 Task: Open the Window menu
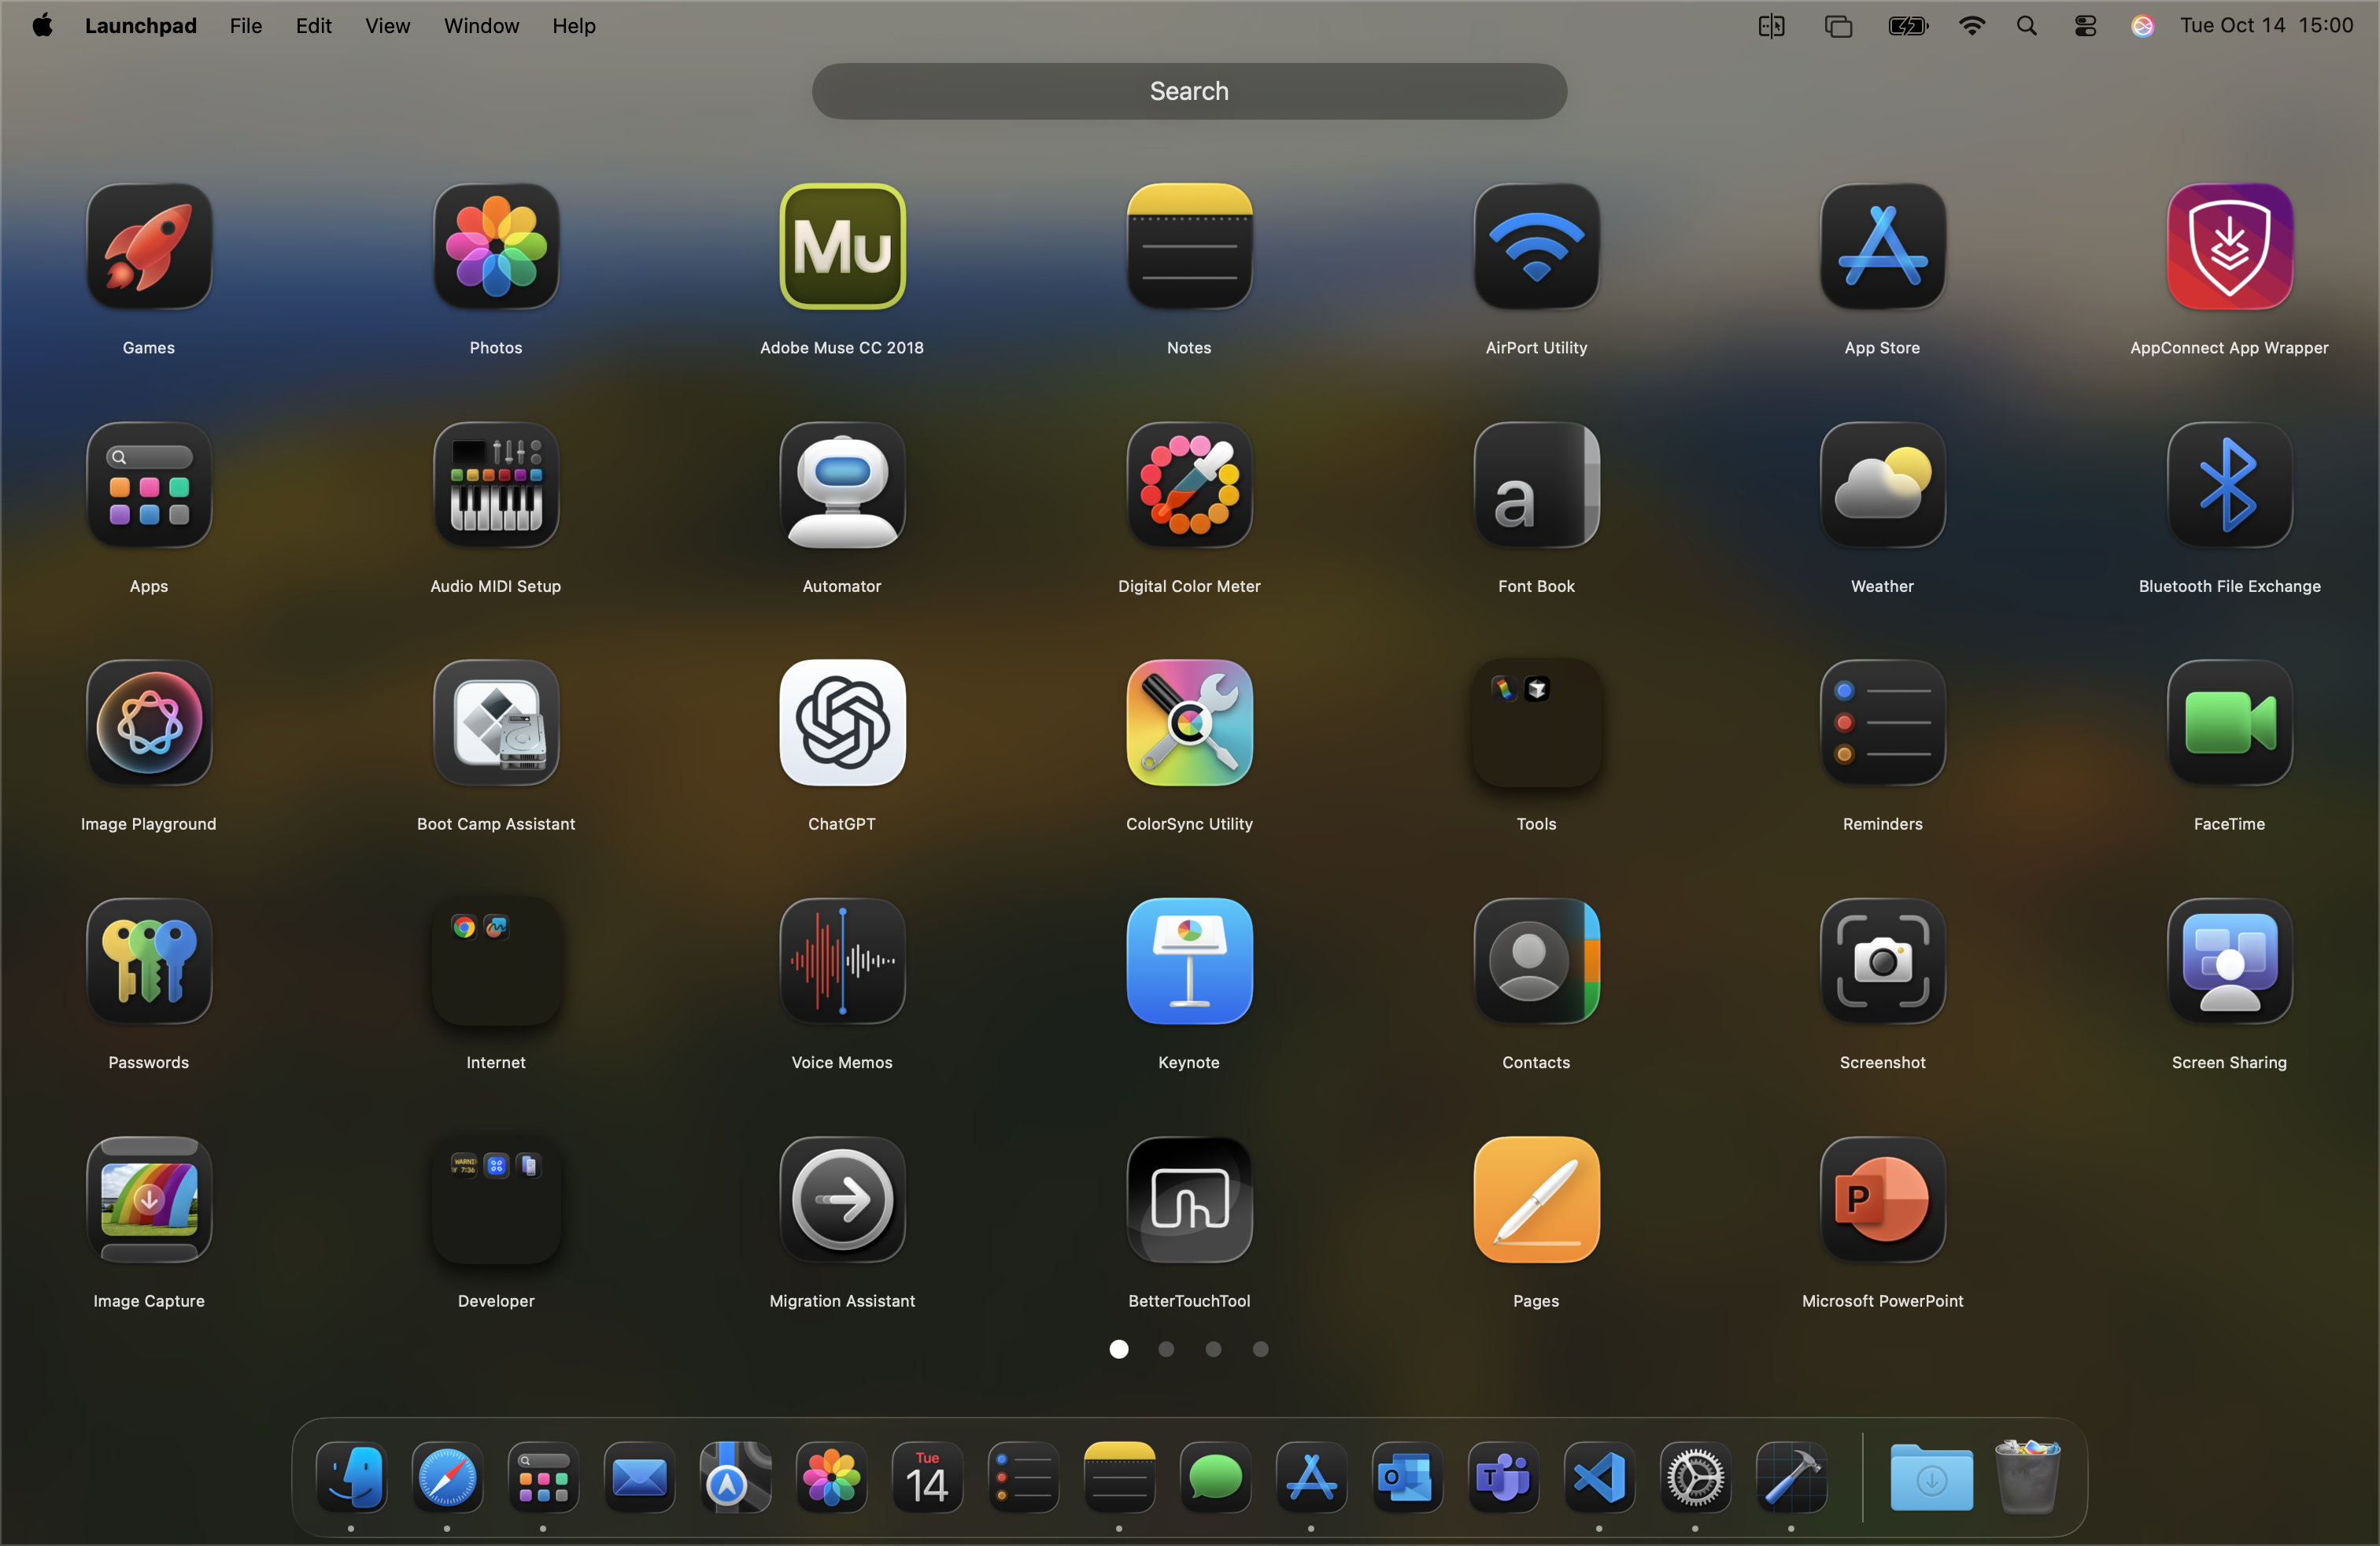481,26
